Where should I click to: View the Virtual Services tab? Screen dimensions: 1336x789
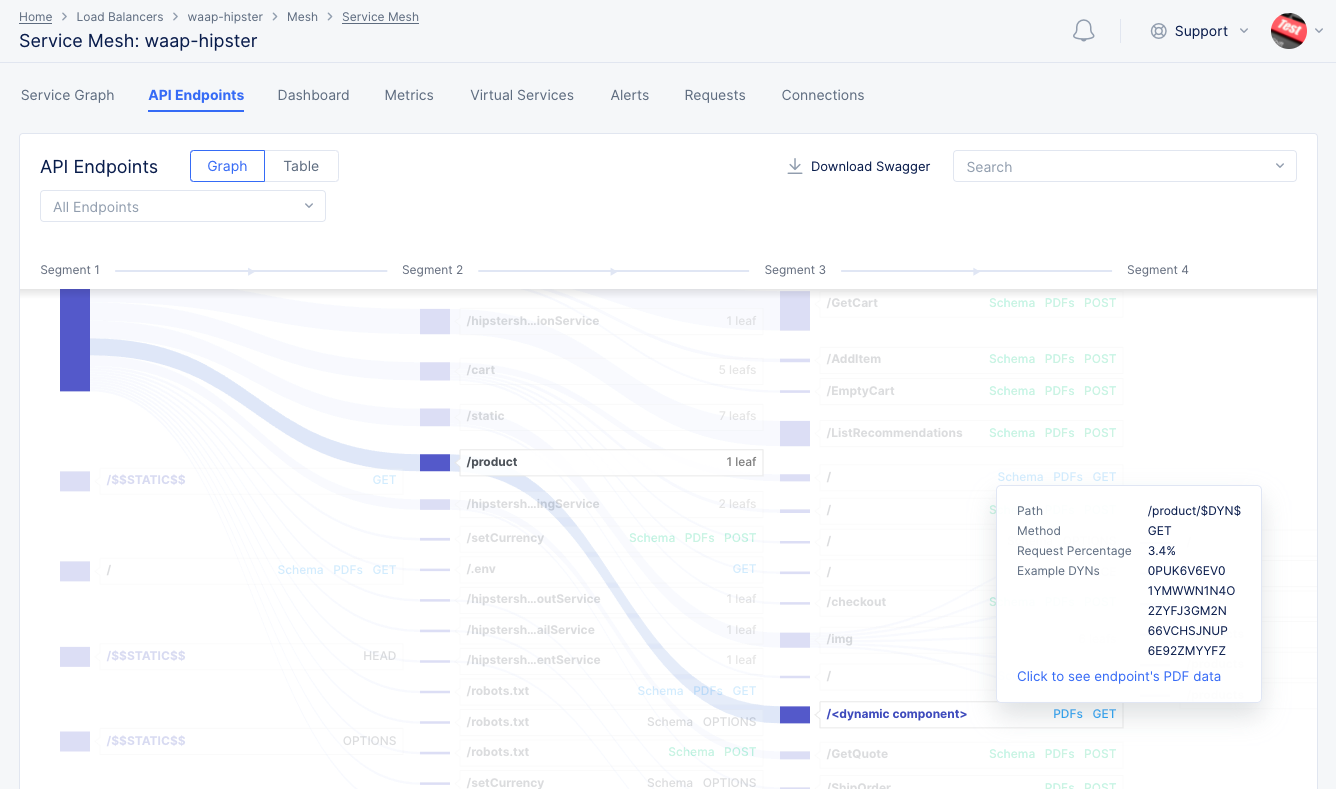pos(521,95)
